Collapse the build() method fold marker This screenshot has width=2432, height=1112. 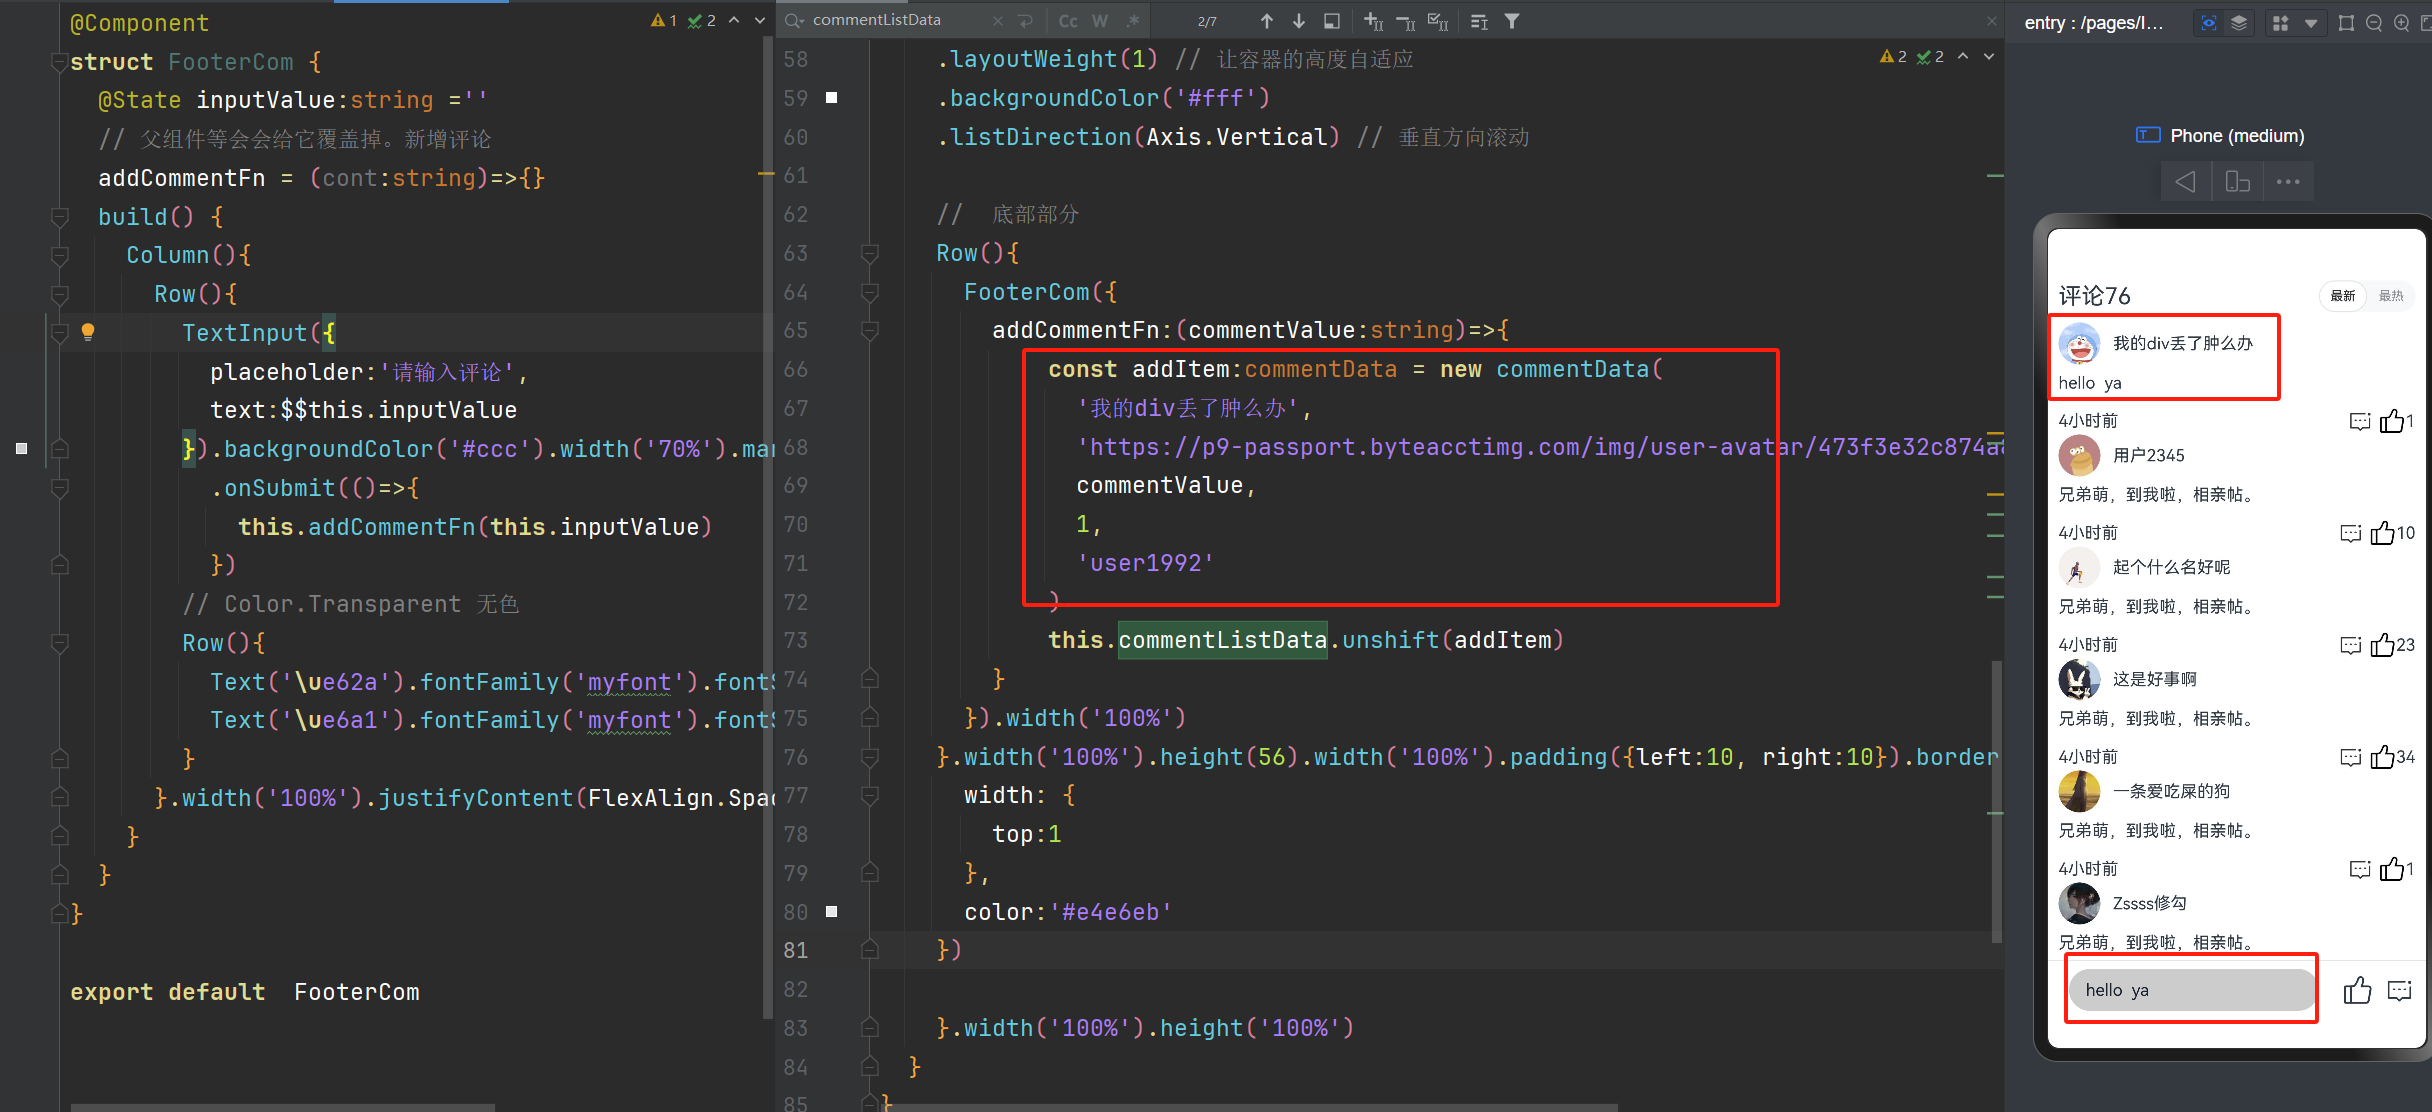click(59, 217)
